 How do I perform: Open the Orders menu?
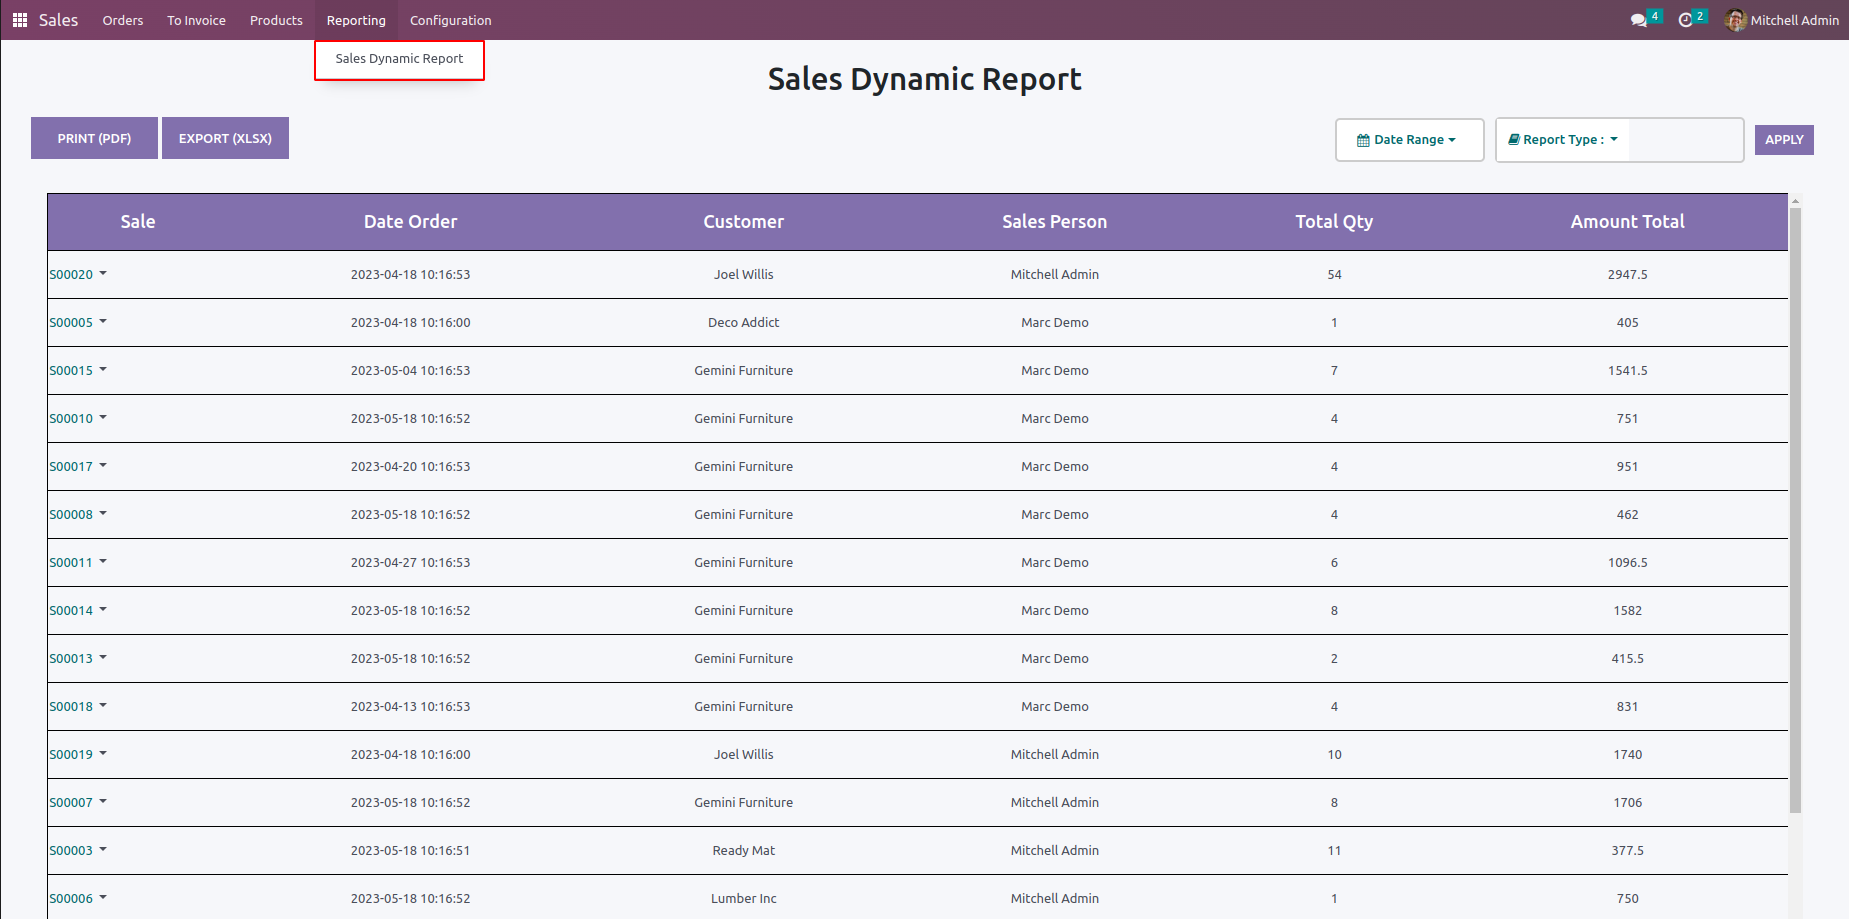[x=122, y=20]
